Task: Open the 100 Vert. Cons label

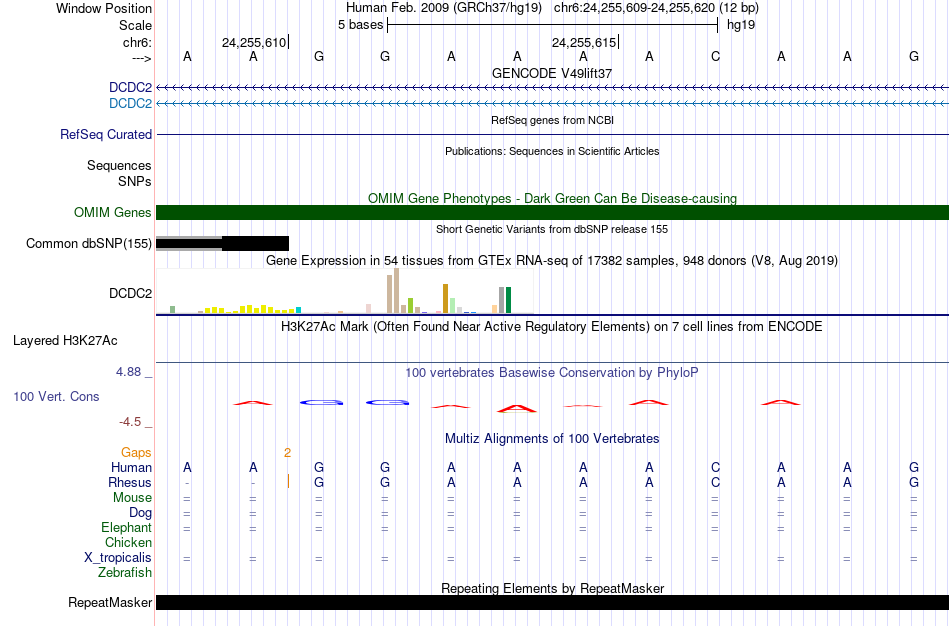Action: [x=56, y=396]
